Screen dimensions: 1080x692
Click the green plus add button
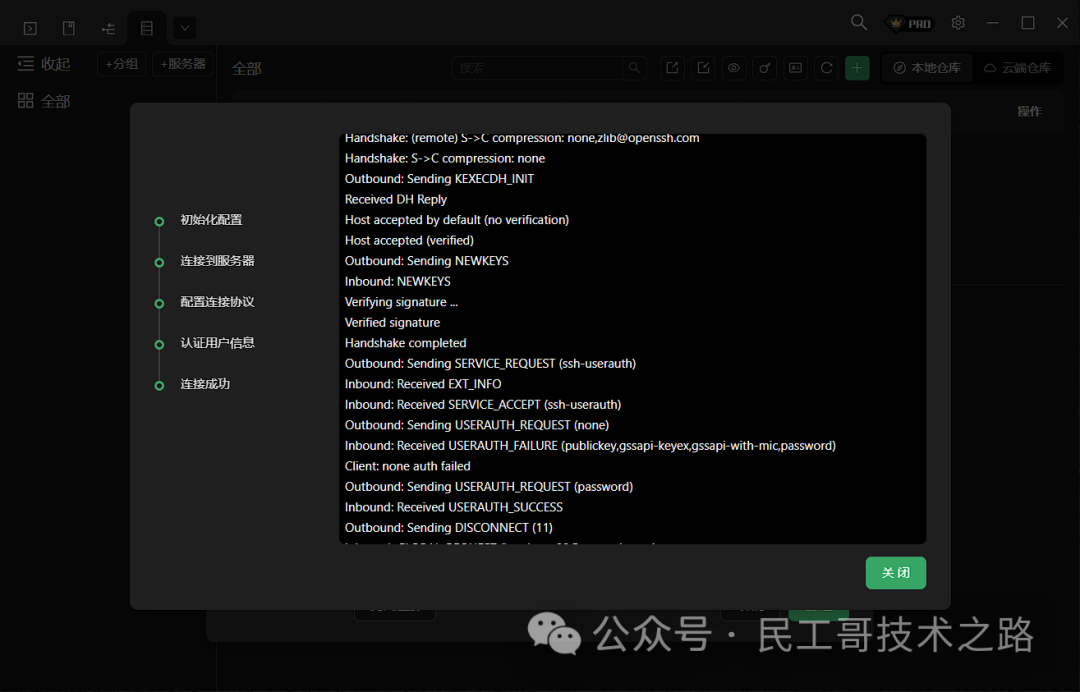pyautogui.click(x=857, y=67)
